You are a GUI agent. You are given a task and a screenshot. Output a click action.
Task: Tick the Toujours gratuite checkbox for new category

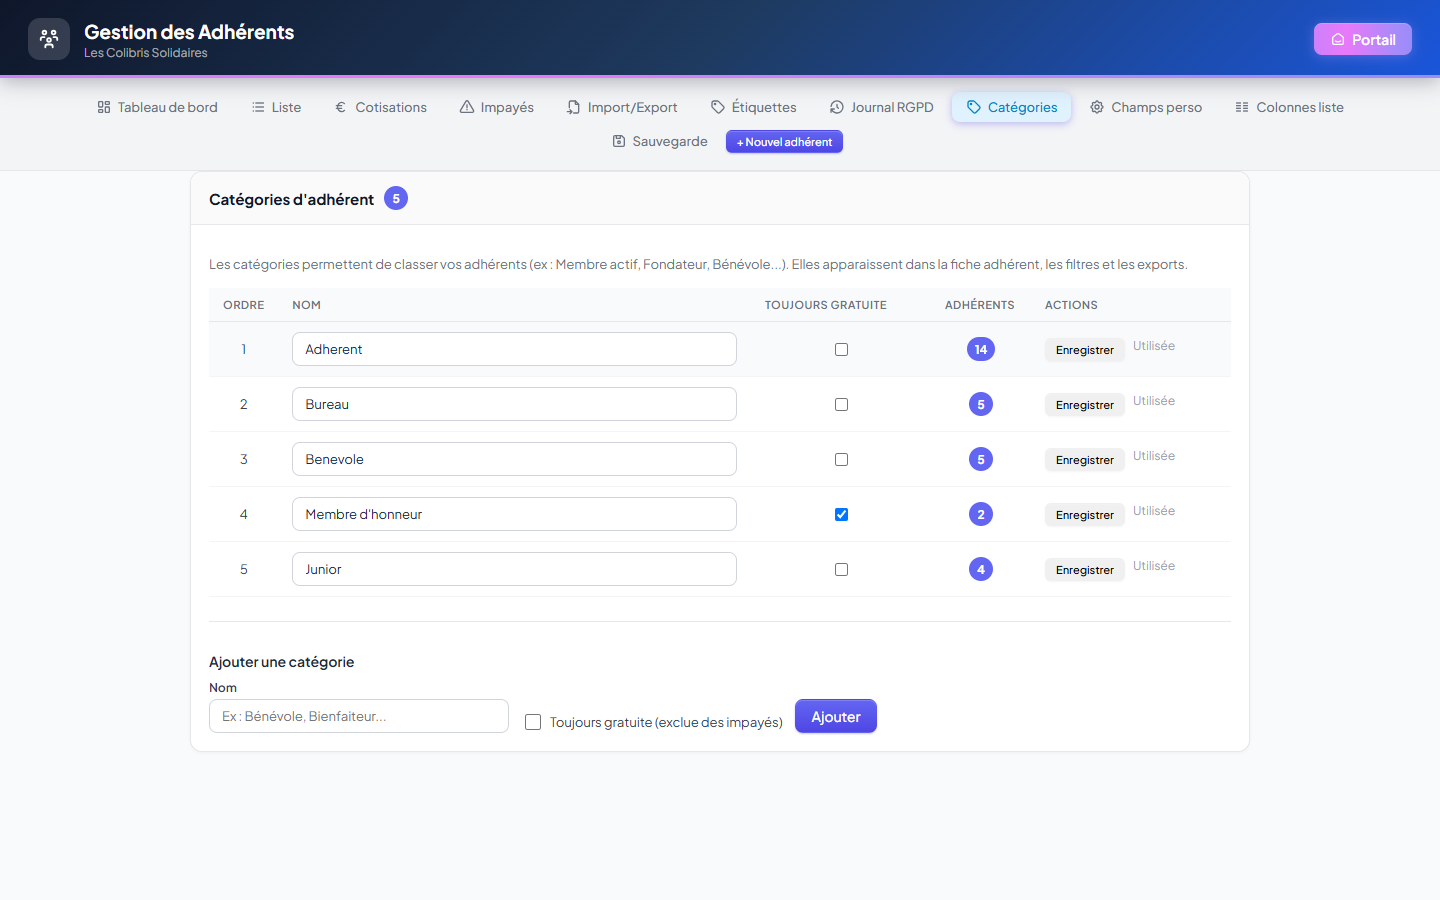tap(533, 722)
